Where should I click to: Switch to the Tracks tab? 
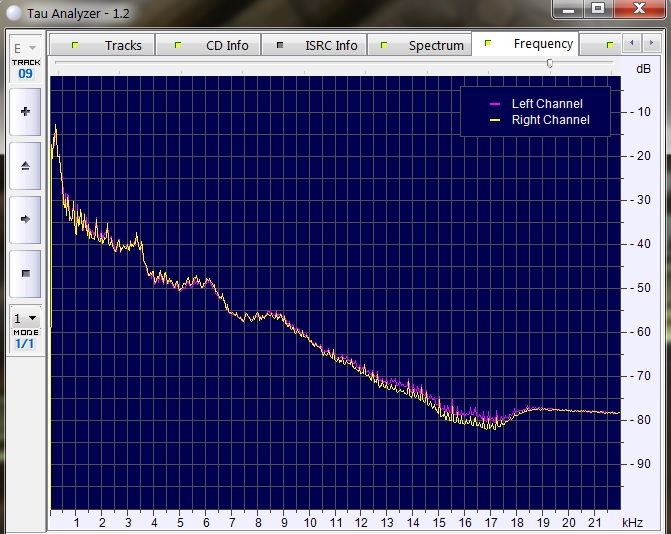[110, 45]
